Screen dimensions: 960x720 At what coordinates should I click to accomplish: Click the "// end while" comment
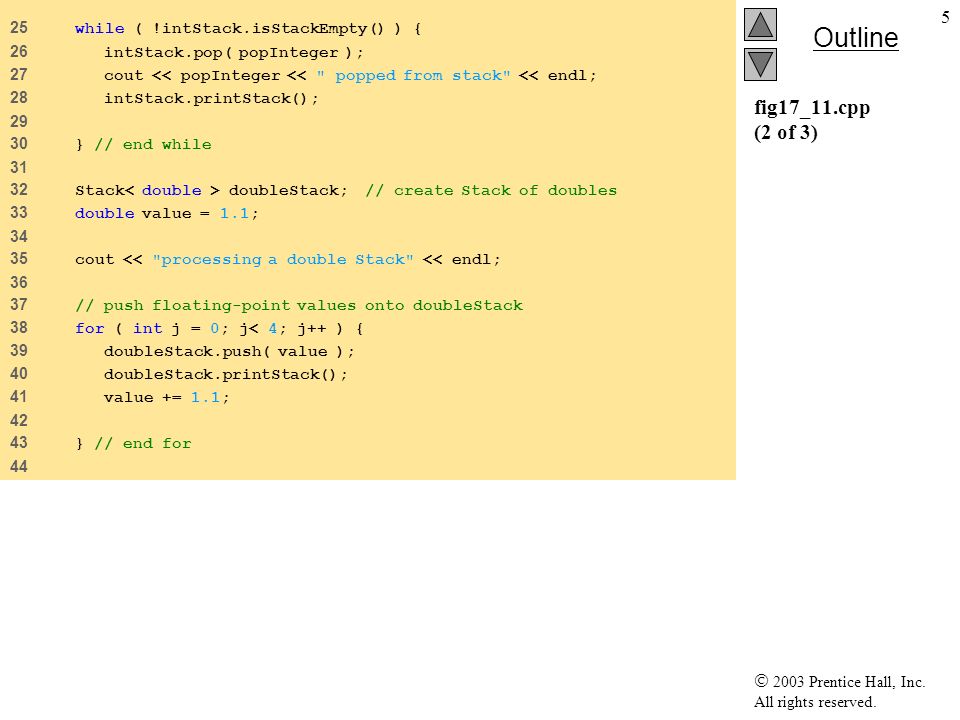[153, 144]
